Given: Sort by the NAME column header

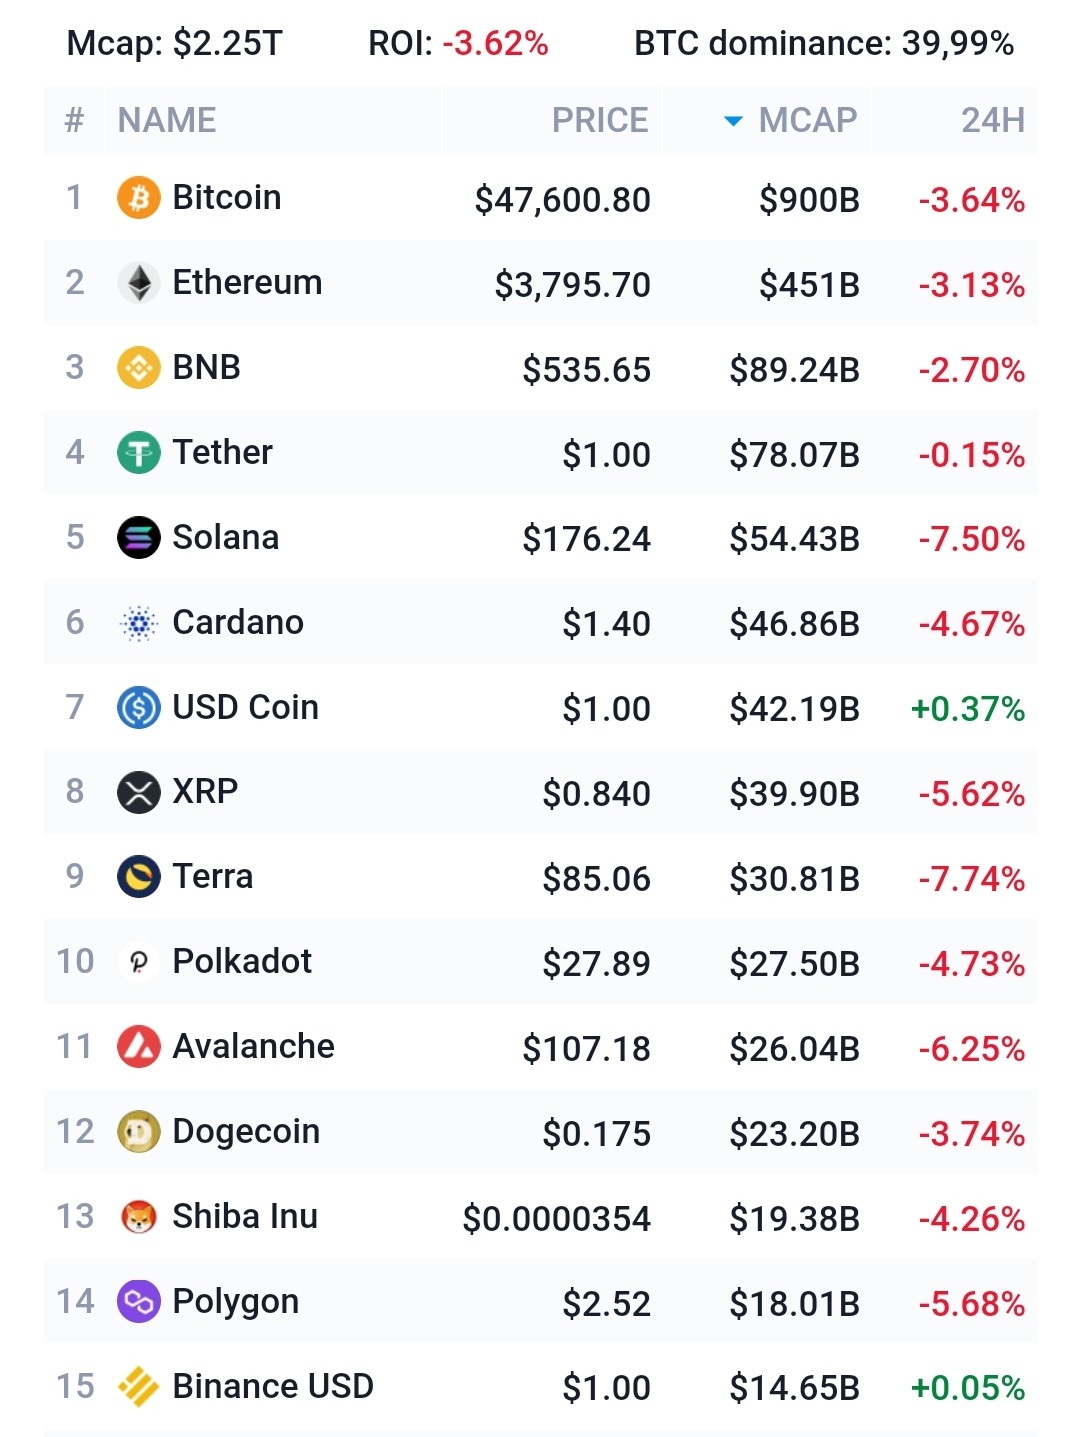Looking at the screenshot, I should [x=167, y=120].
